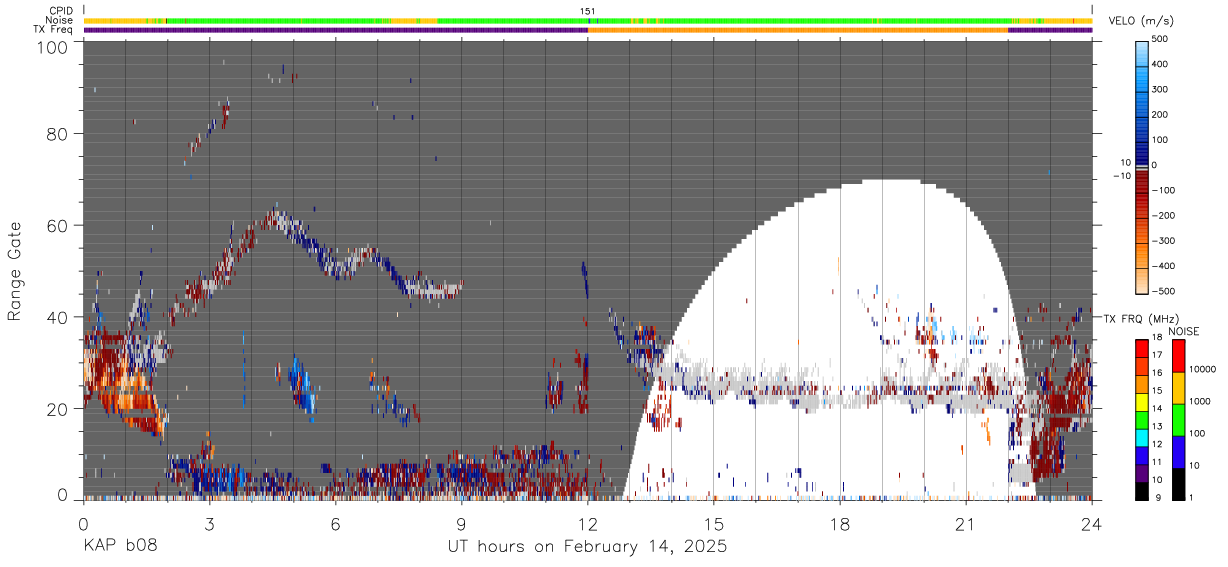Viewport: 1228px width, 567px height.
Task: Click the 'NOISE' legend title
Action: 1183,330
